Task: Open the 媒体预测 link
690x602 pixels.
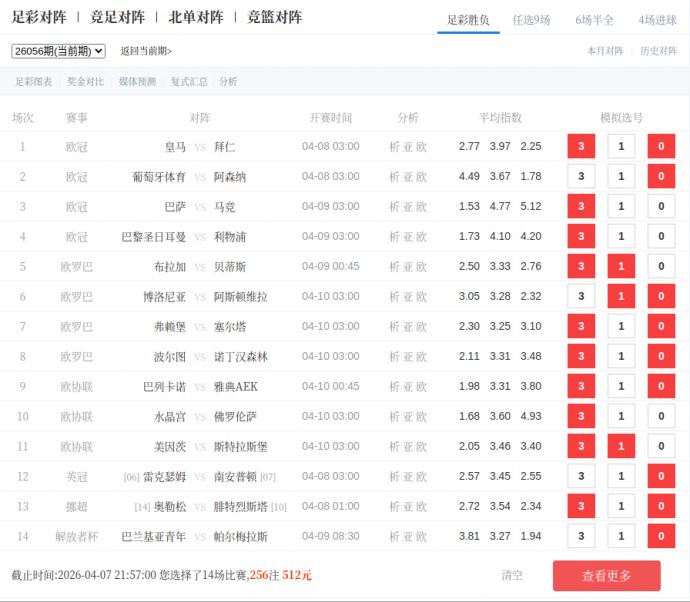Action: [137, 82]
